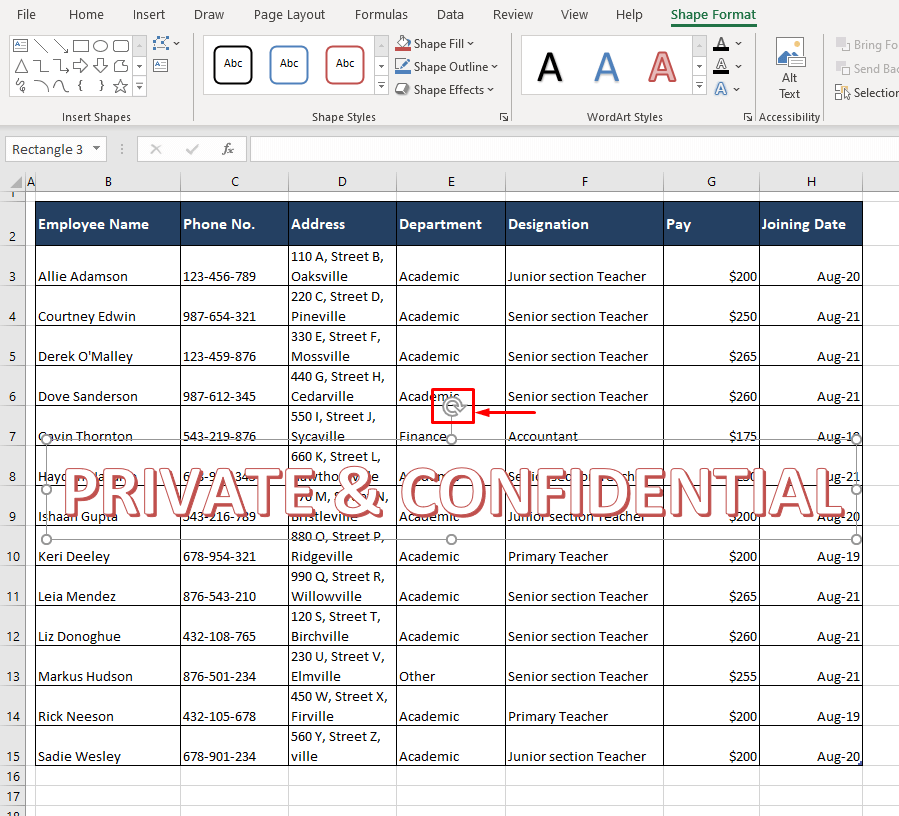Open the Edit Shape menu
Image resolution: width=899 pixels, height=816 pixels.
point(162,44)
